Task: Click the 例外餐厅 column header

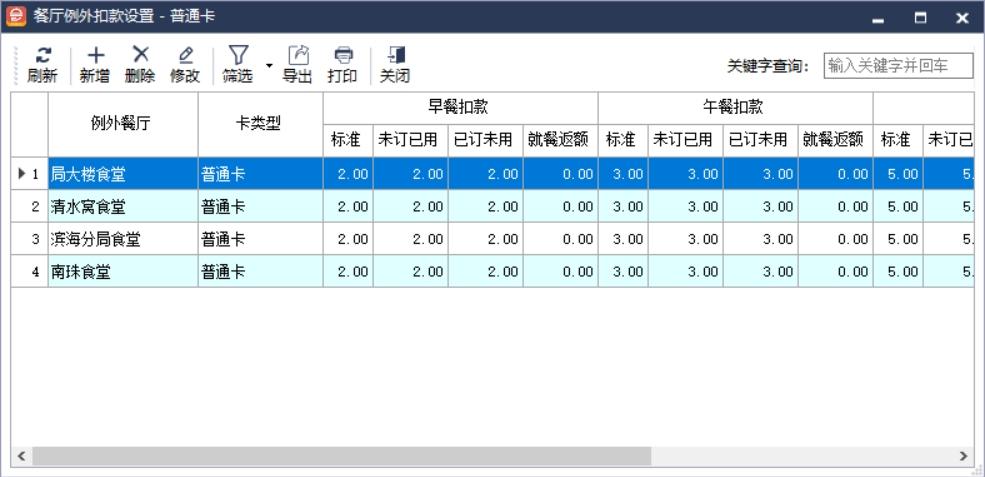Action: [x=123, y=124]
